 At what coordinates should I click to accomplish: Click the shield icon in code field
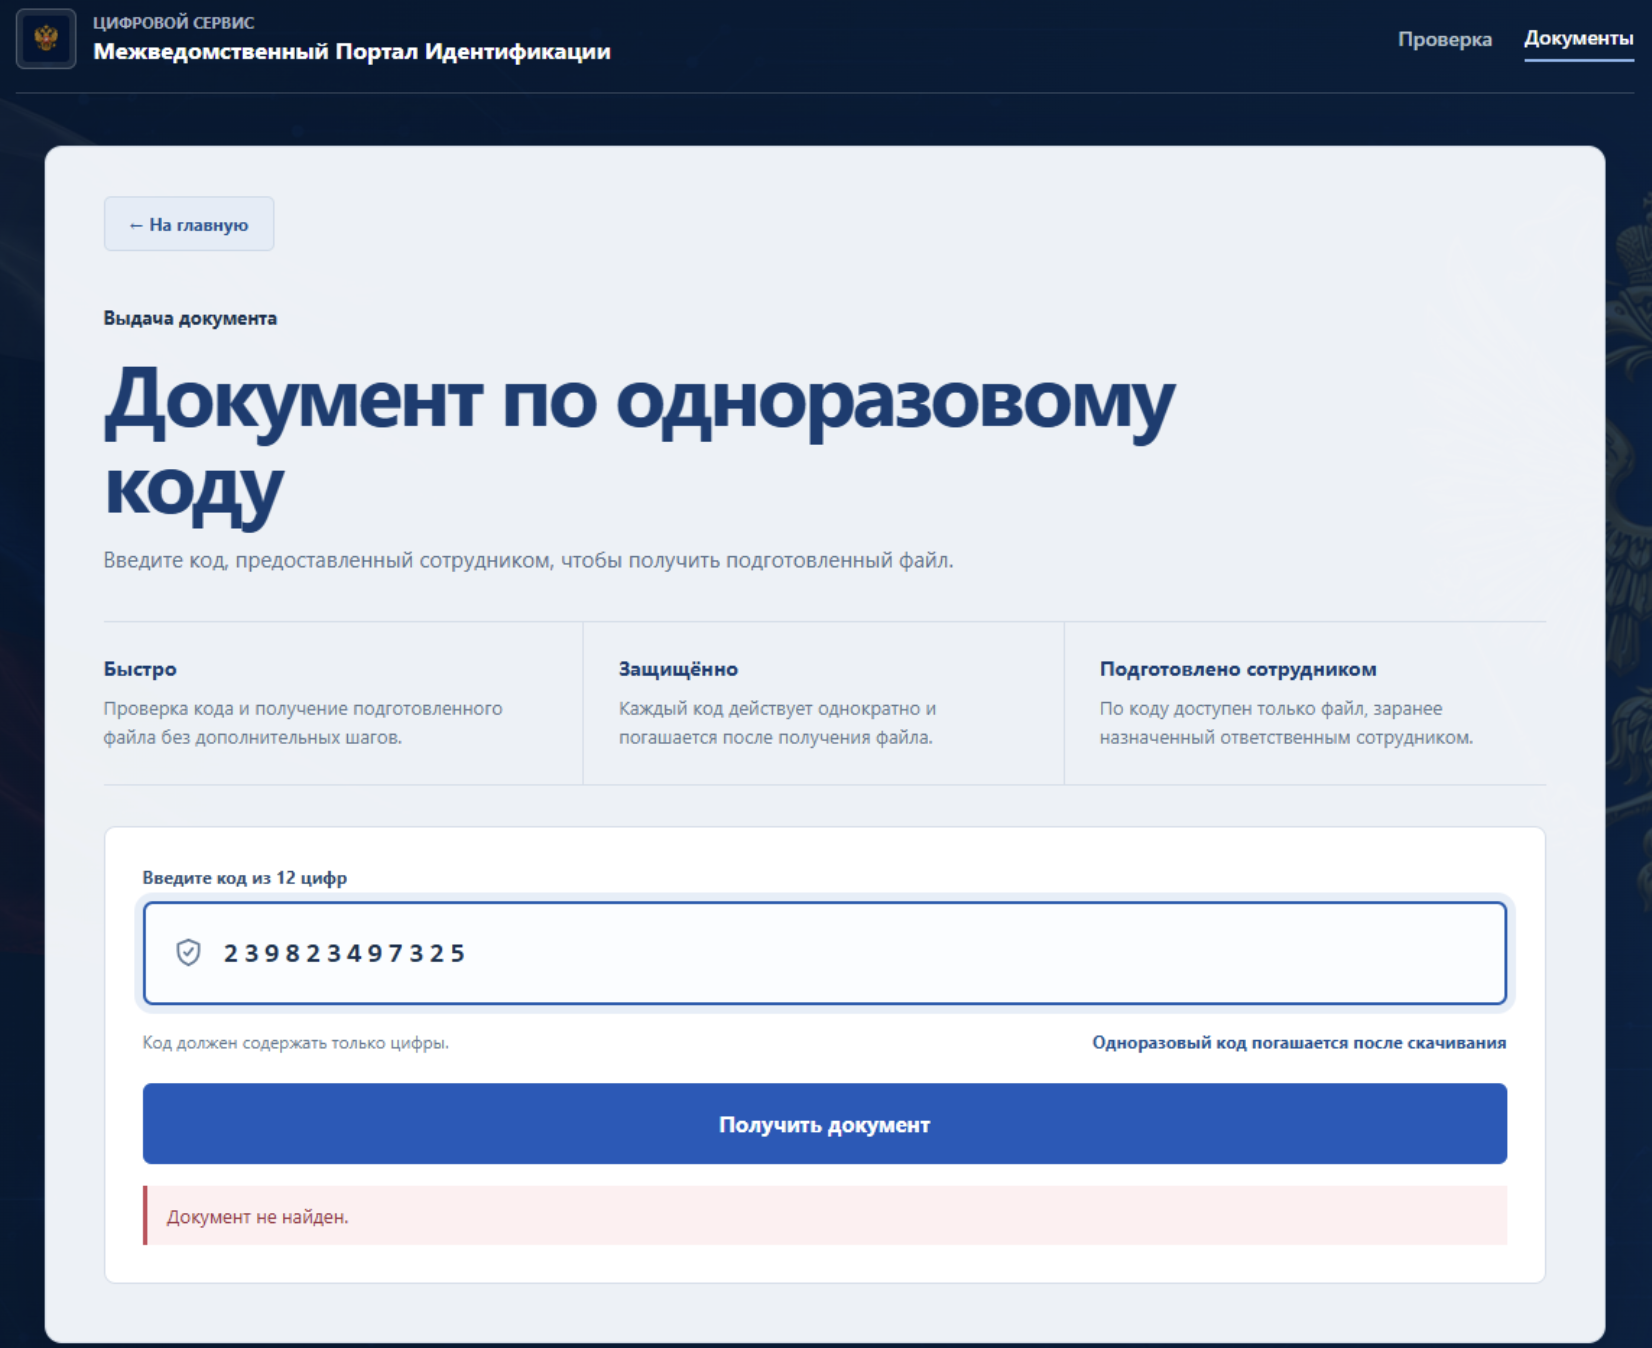[x=188, y=952]
